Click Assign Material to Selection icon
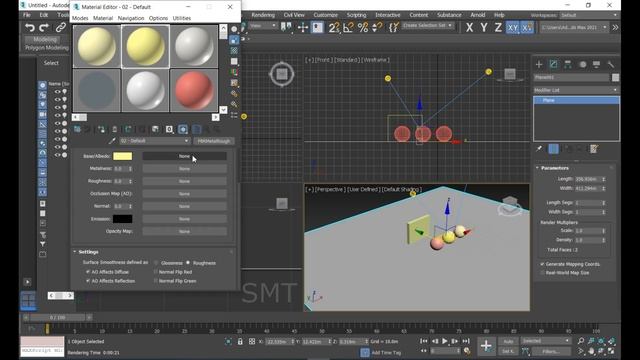 101,129
